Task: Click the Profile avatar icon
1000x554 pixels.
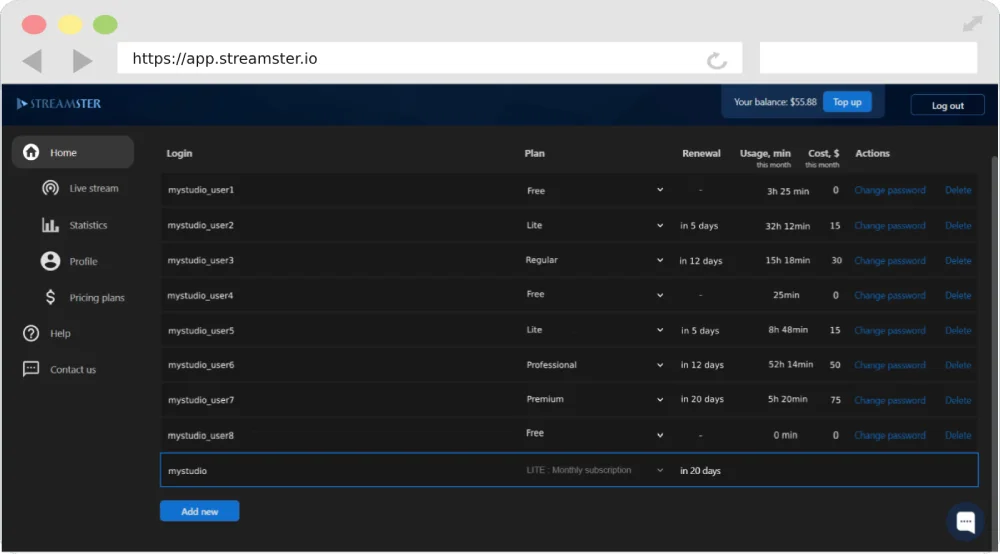Action: (50, 261)
